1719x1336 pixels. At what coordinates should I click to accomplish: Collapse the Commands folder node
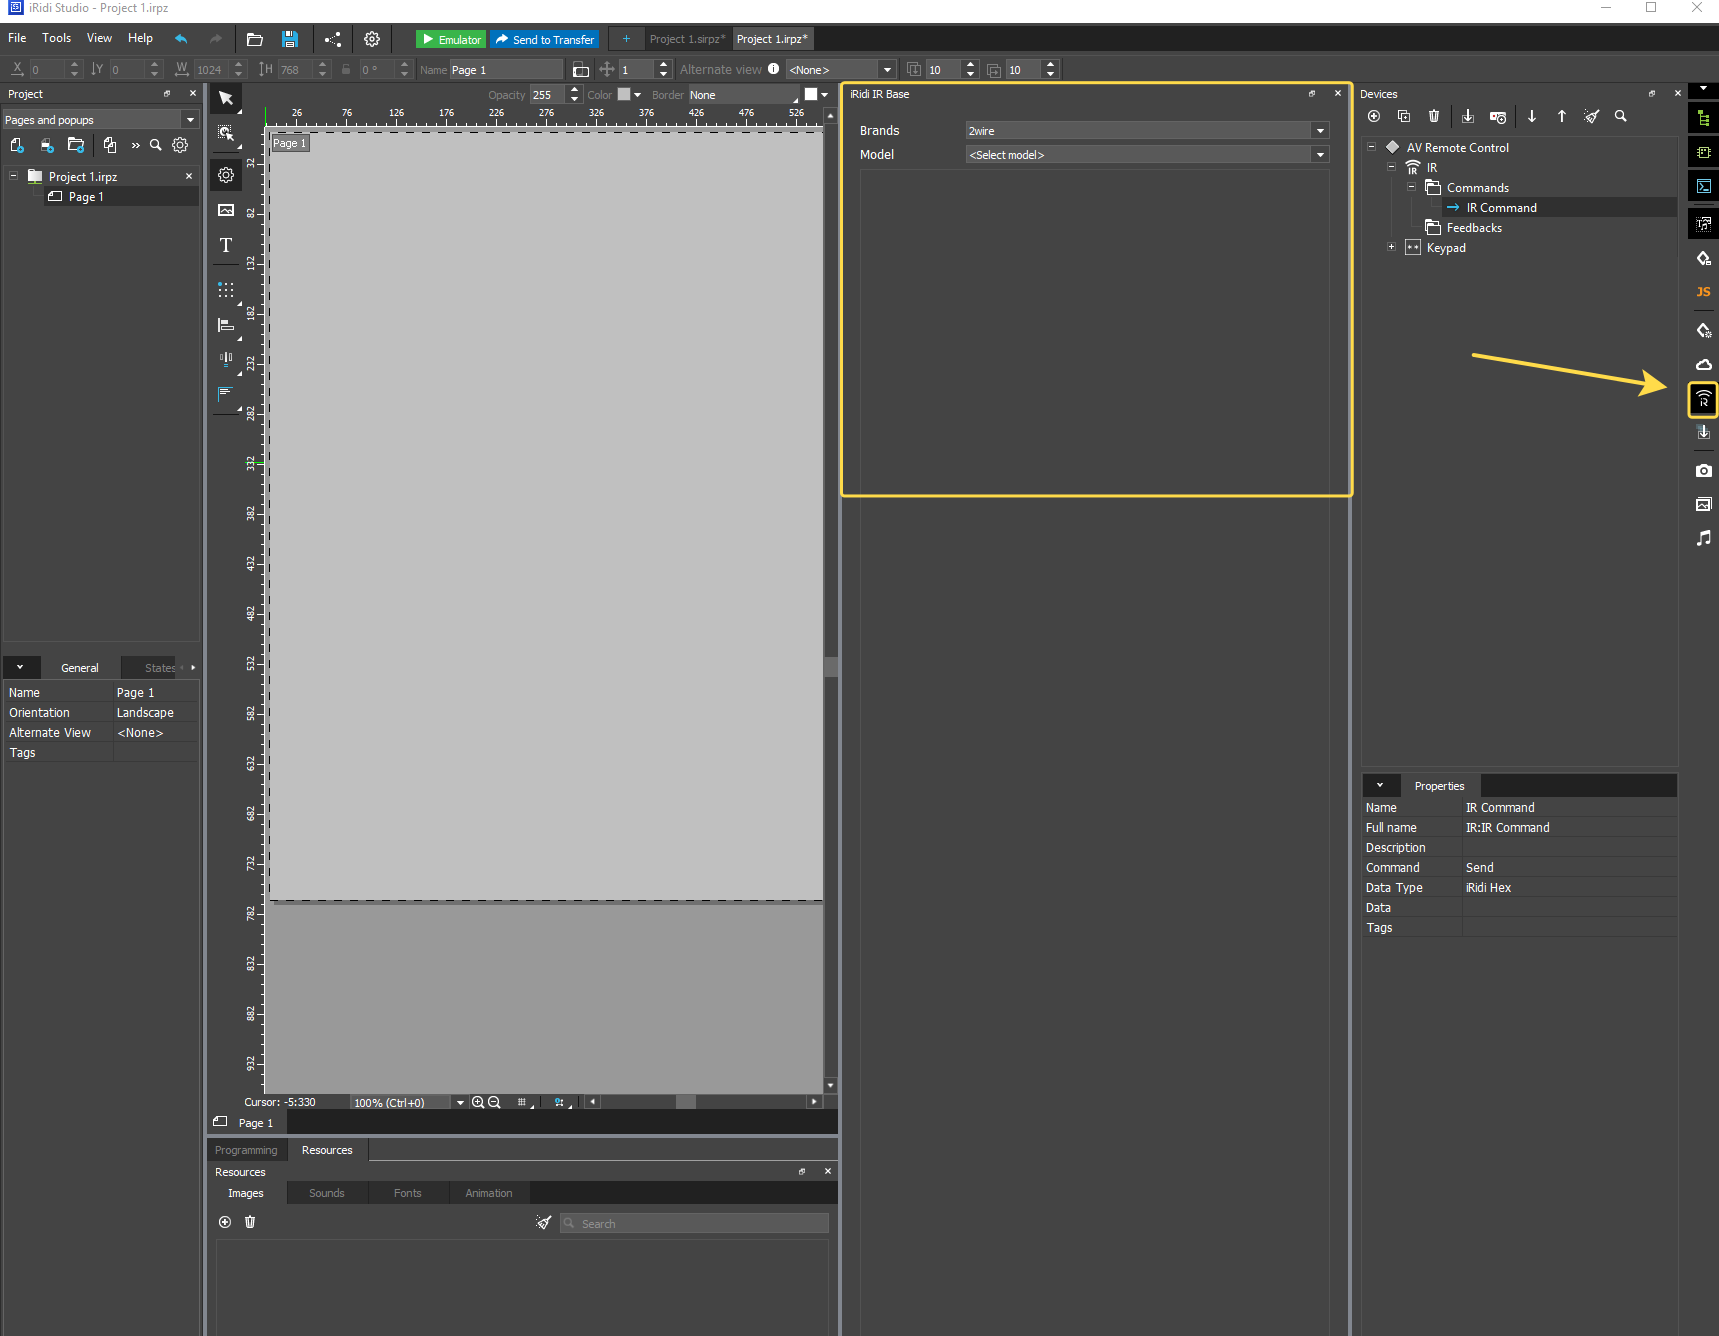tap(1411, 187)
